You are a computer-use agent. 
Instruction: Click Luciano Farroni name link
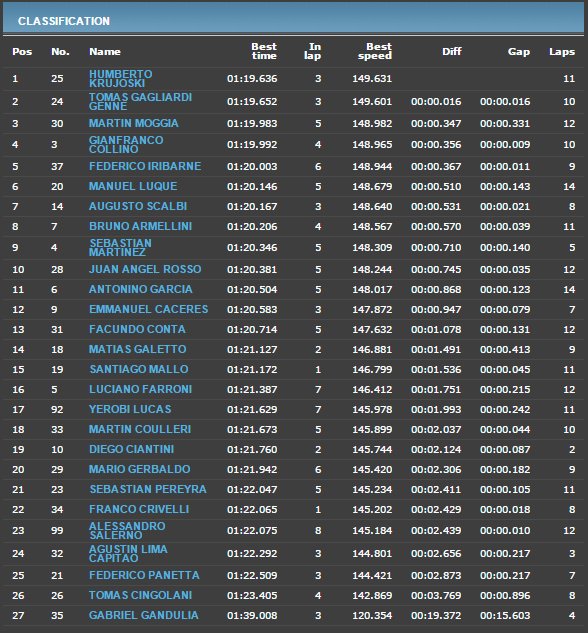click(x=140, y=389)
